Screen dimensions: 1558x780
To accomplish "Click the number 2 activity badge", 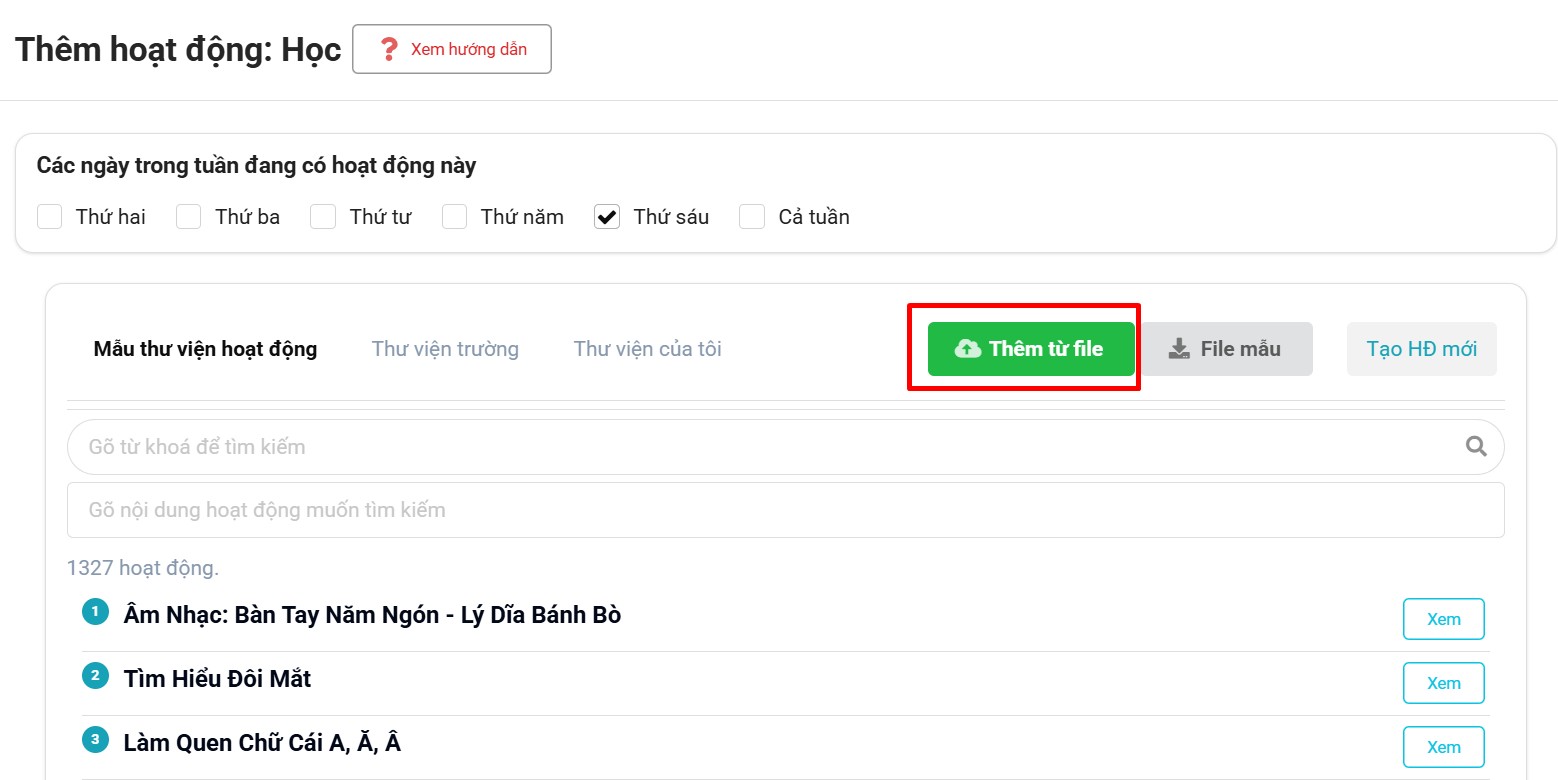I will [95, 676].
